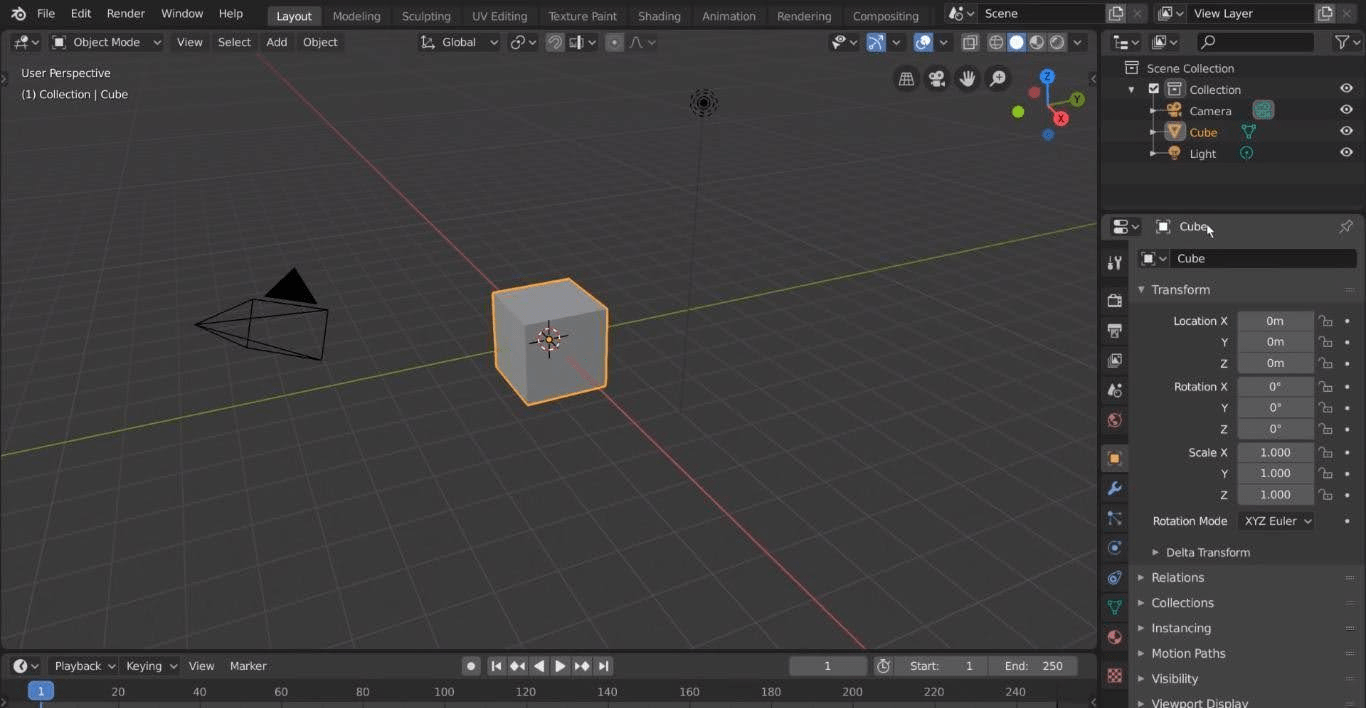Play the animation forward
This screenshot has width=1366, height=708.
click(560, 666)
